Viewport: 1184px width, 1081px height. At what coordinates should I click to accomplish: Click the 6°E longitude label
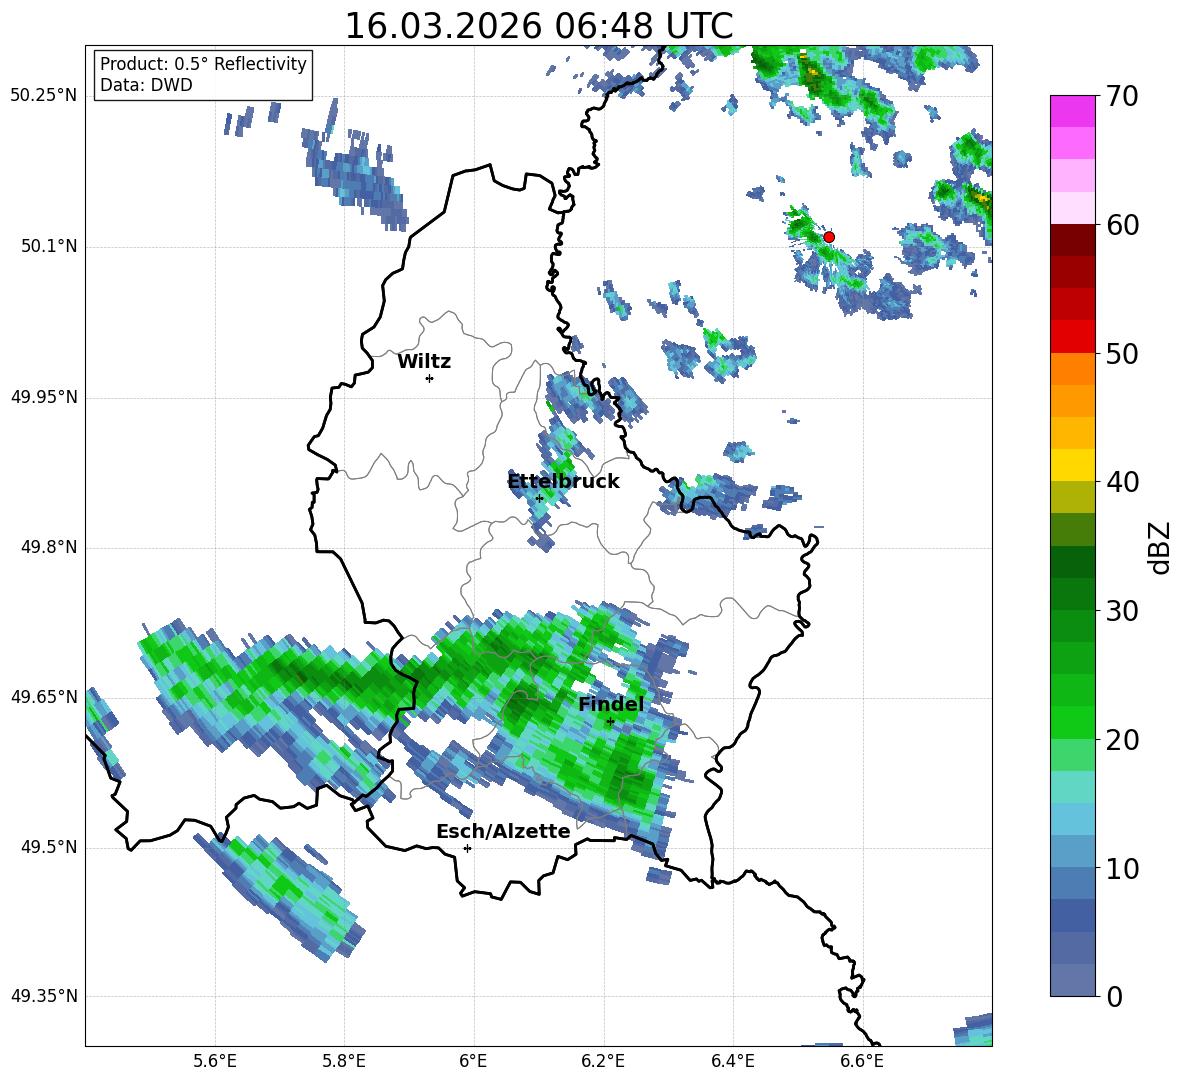click(x=473, y=1061)
